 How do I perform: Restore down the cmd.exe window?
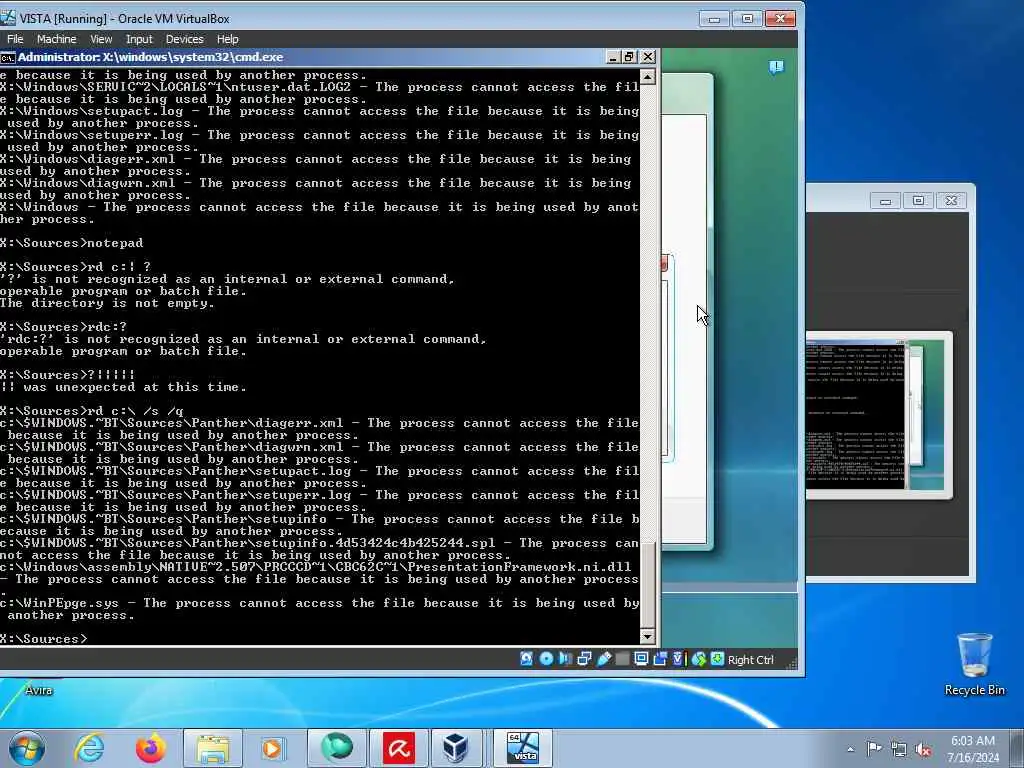coord(630,57)
